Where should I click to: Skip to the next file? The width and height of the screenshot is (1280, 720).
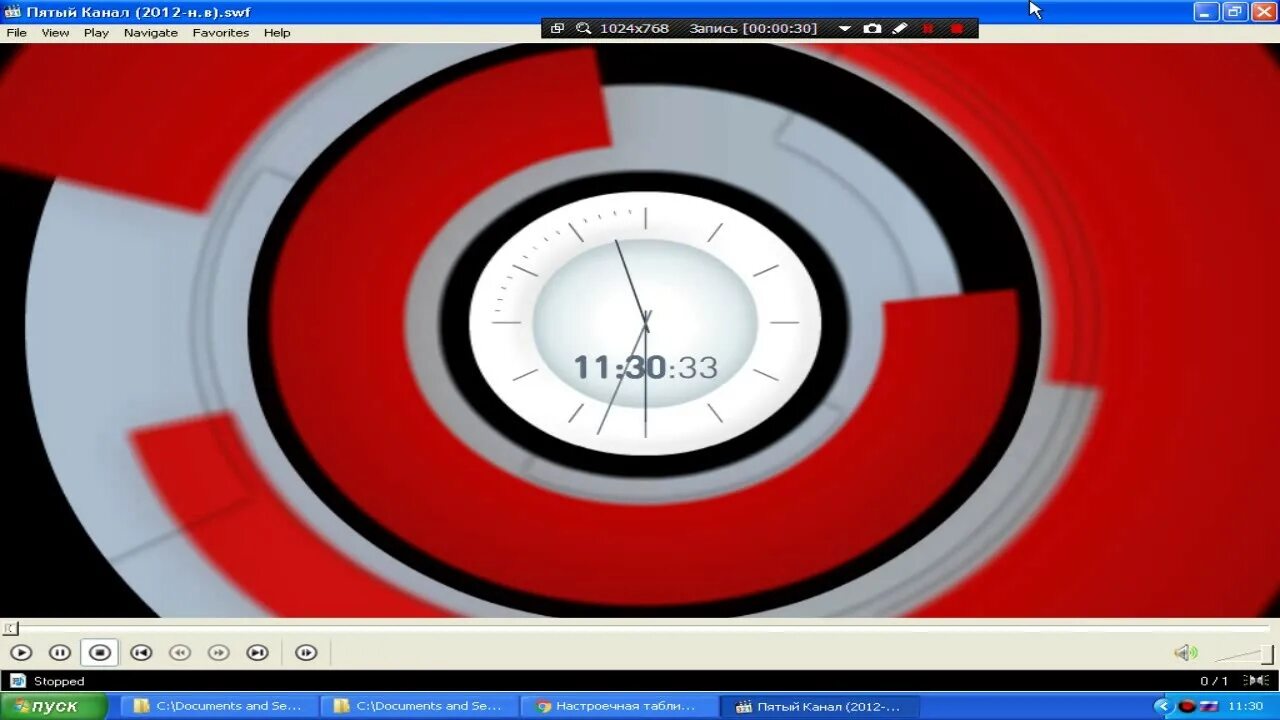click(258, 653)
